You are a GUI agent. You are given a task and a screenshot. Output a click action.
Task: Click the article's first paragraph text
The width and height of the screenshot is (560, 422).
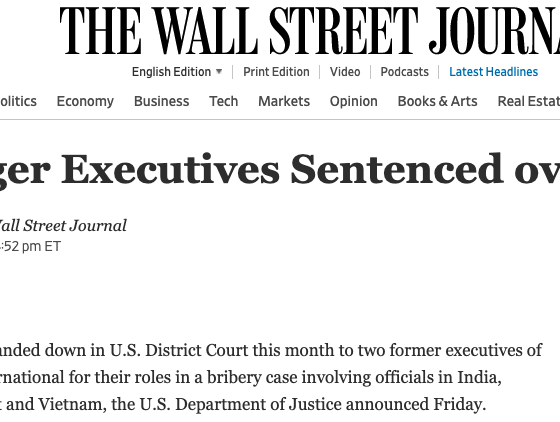pyautogui.click(x=271, y=377)
